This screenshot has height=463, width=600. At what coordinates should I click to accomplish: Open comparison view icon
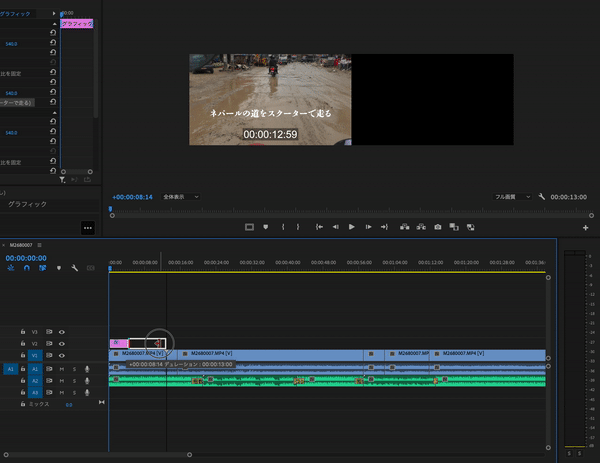[x=454, y=227]
